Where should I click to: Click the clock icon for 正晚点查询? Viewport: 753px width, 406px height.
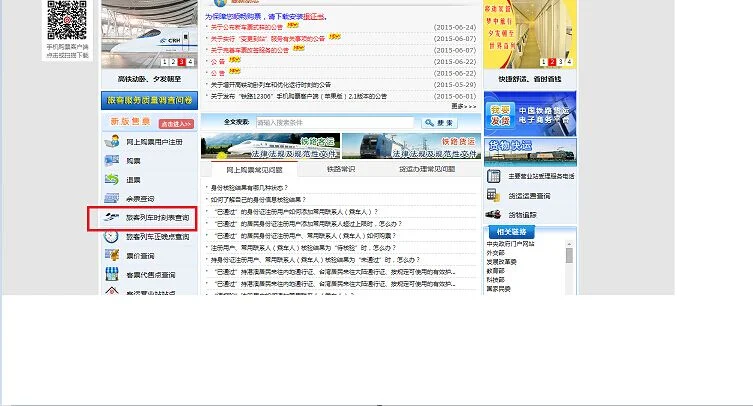[x=111, y=236]
